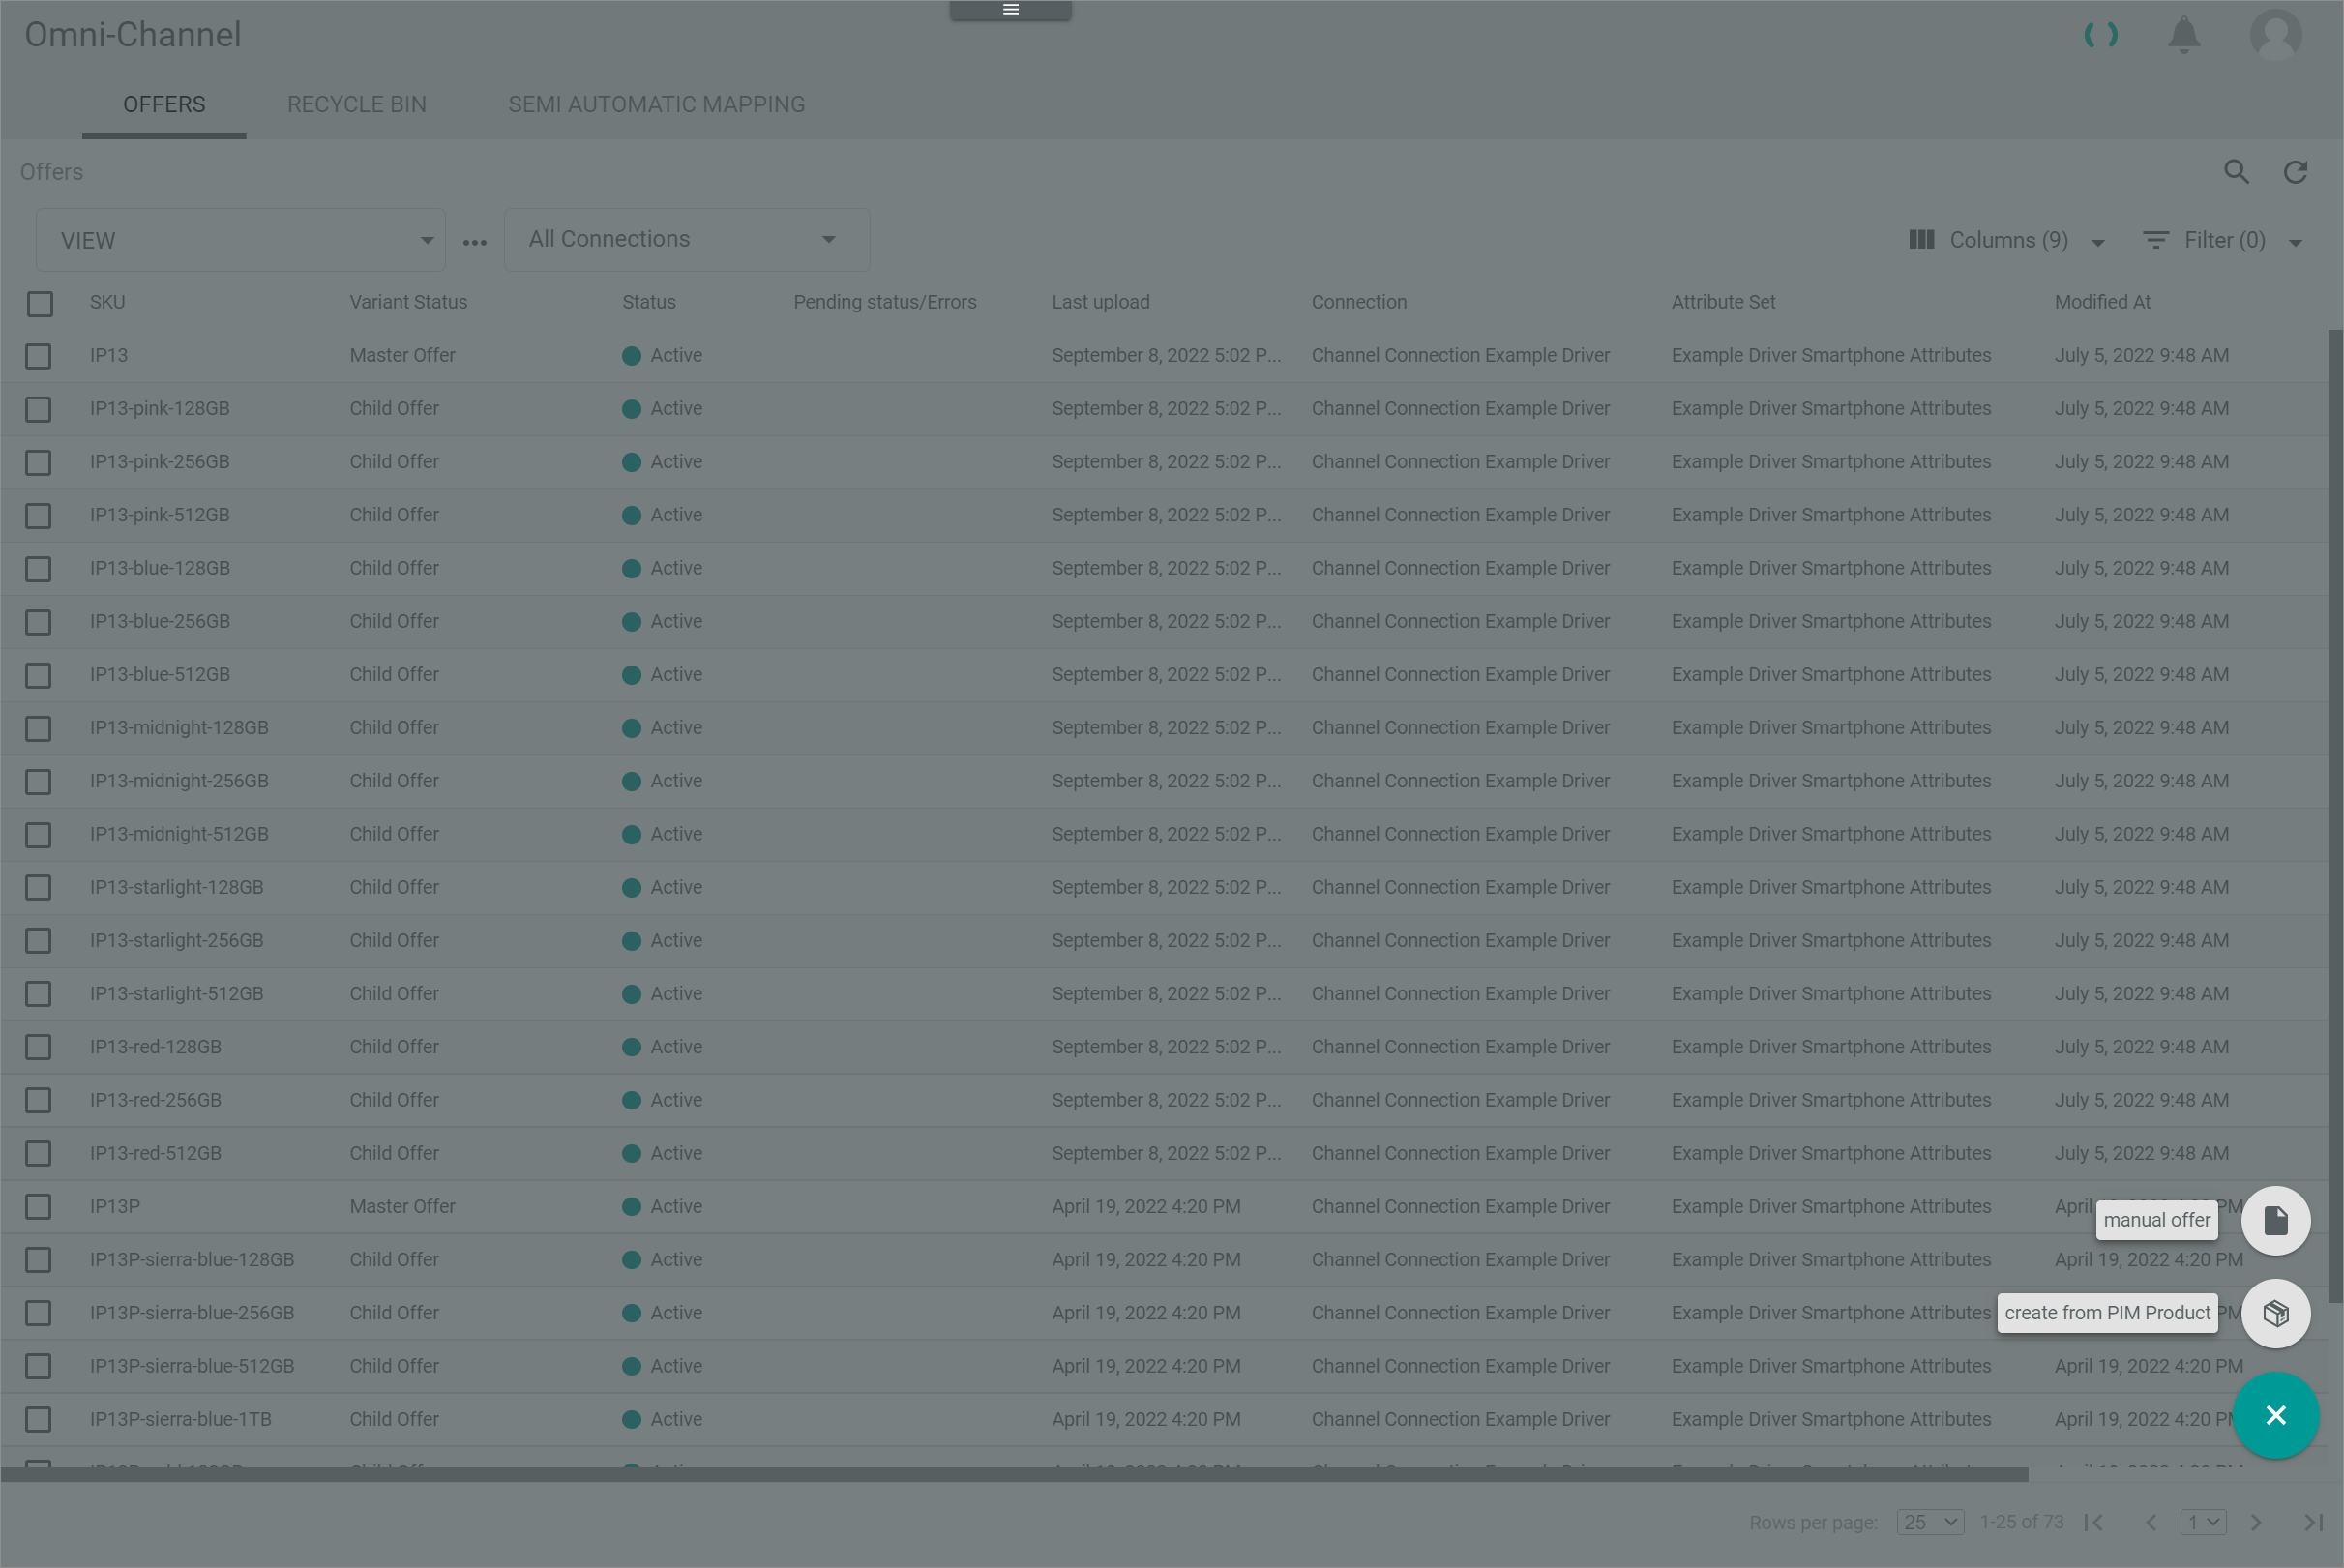
Task: Select the IP13-starlight-512GB checkbox
Action: (38, 994)
